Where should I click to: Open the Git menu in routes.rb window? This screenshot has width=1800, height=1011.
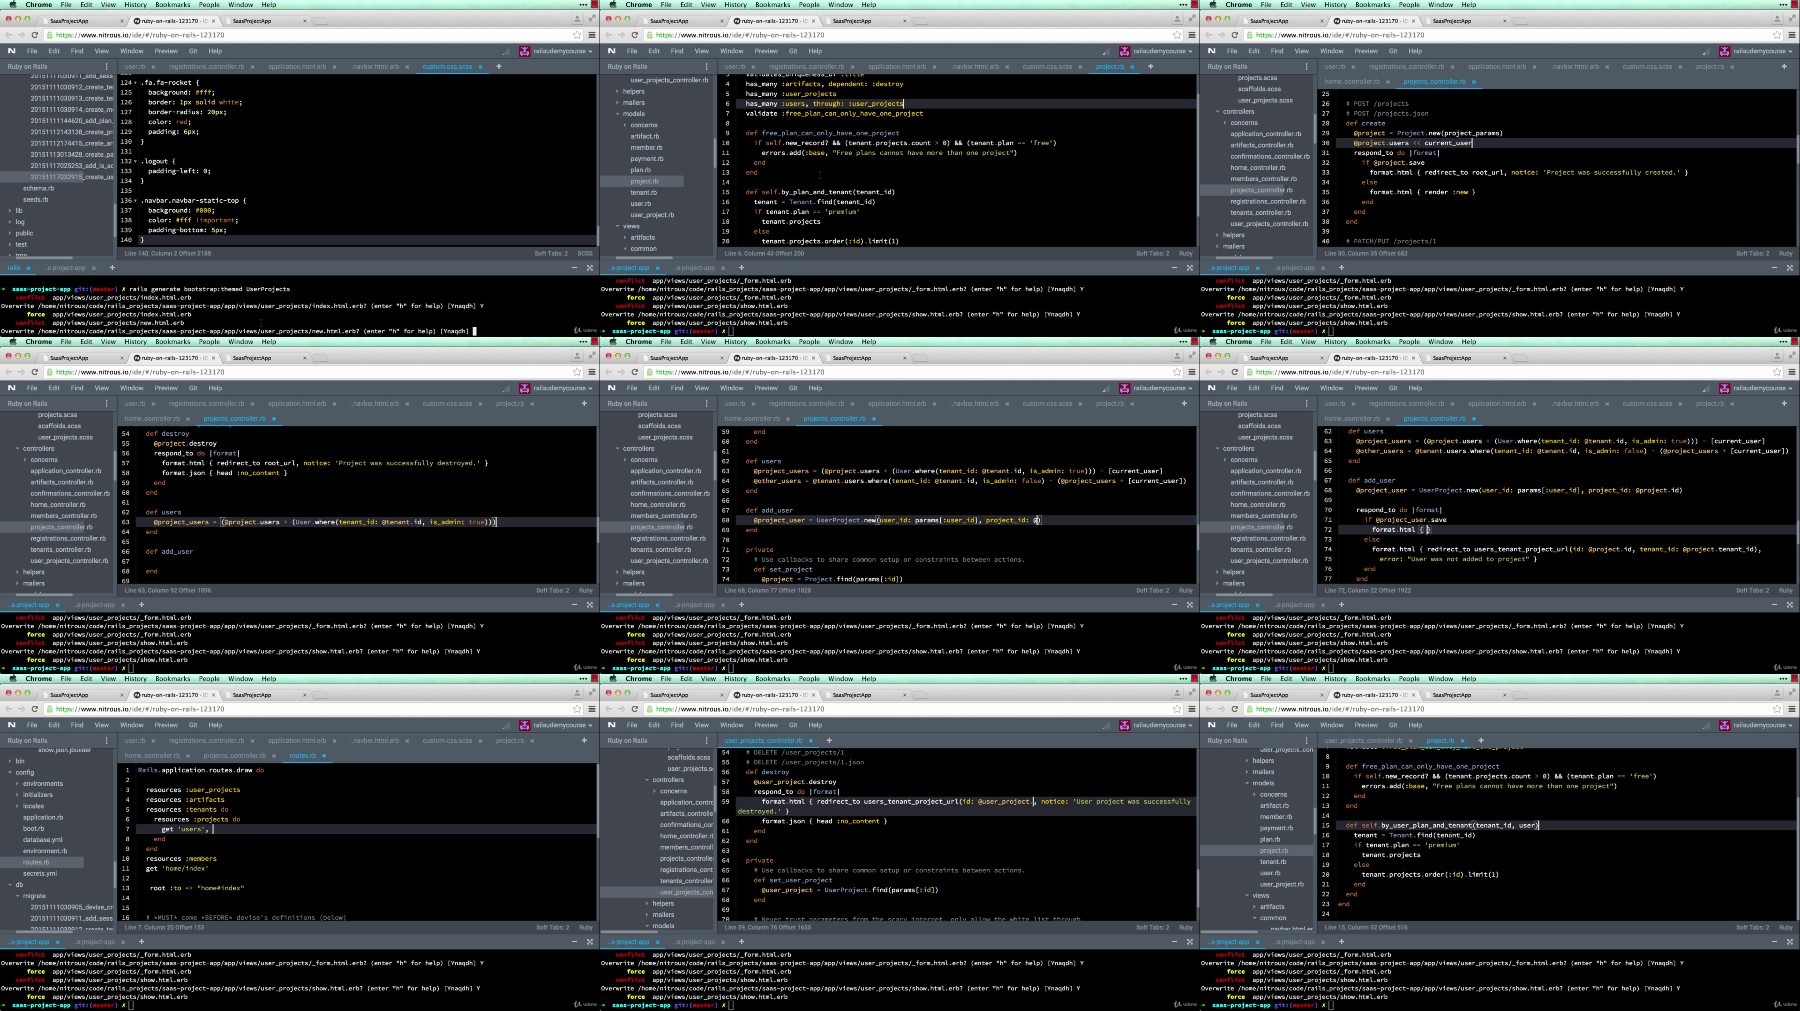point(193,725)
